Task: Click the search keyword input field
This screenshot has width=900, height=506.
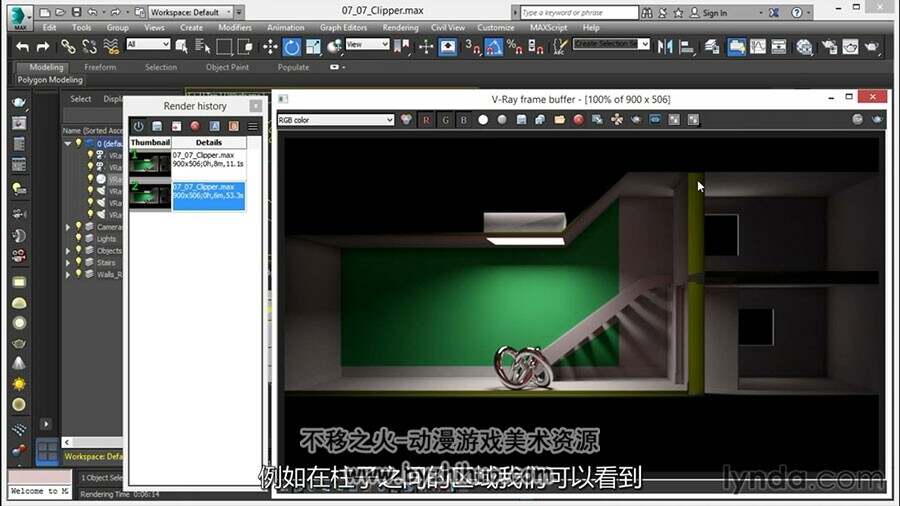Action: 579,12
